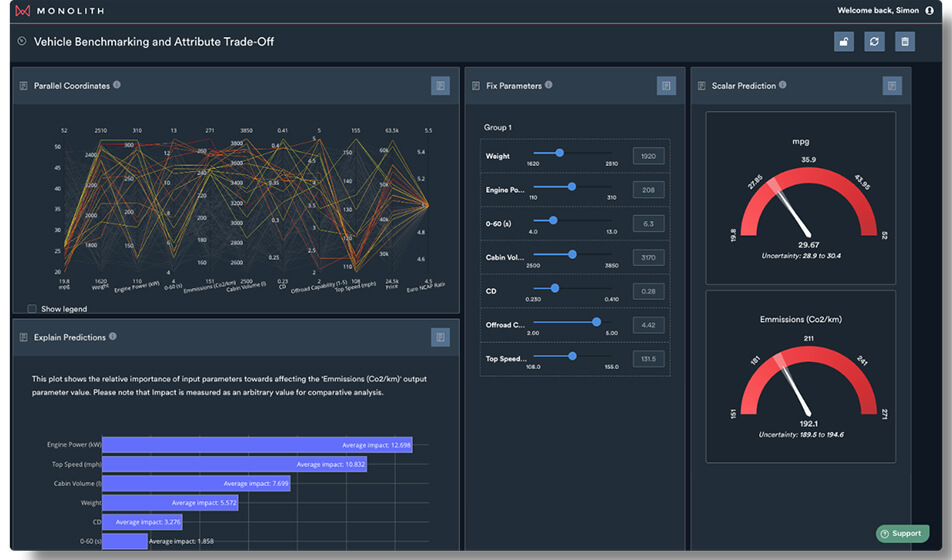Open Fix Parameters panel notes button

666,86
